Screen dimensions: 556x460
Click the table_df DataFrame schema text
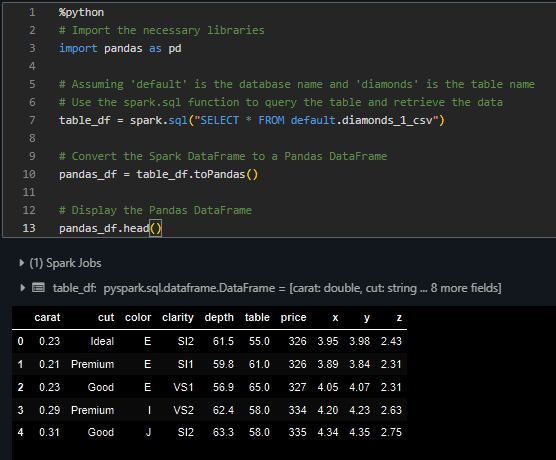(277, 288)
